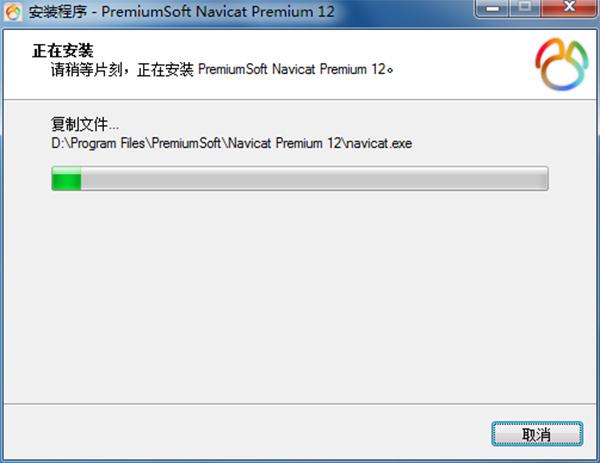Click the 正在安装 heading
Viewport: 600px width, 463px height.
pyautogui.click(x=63, y=51)
